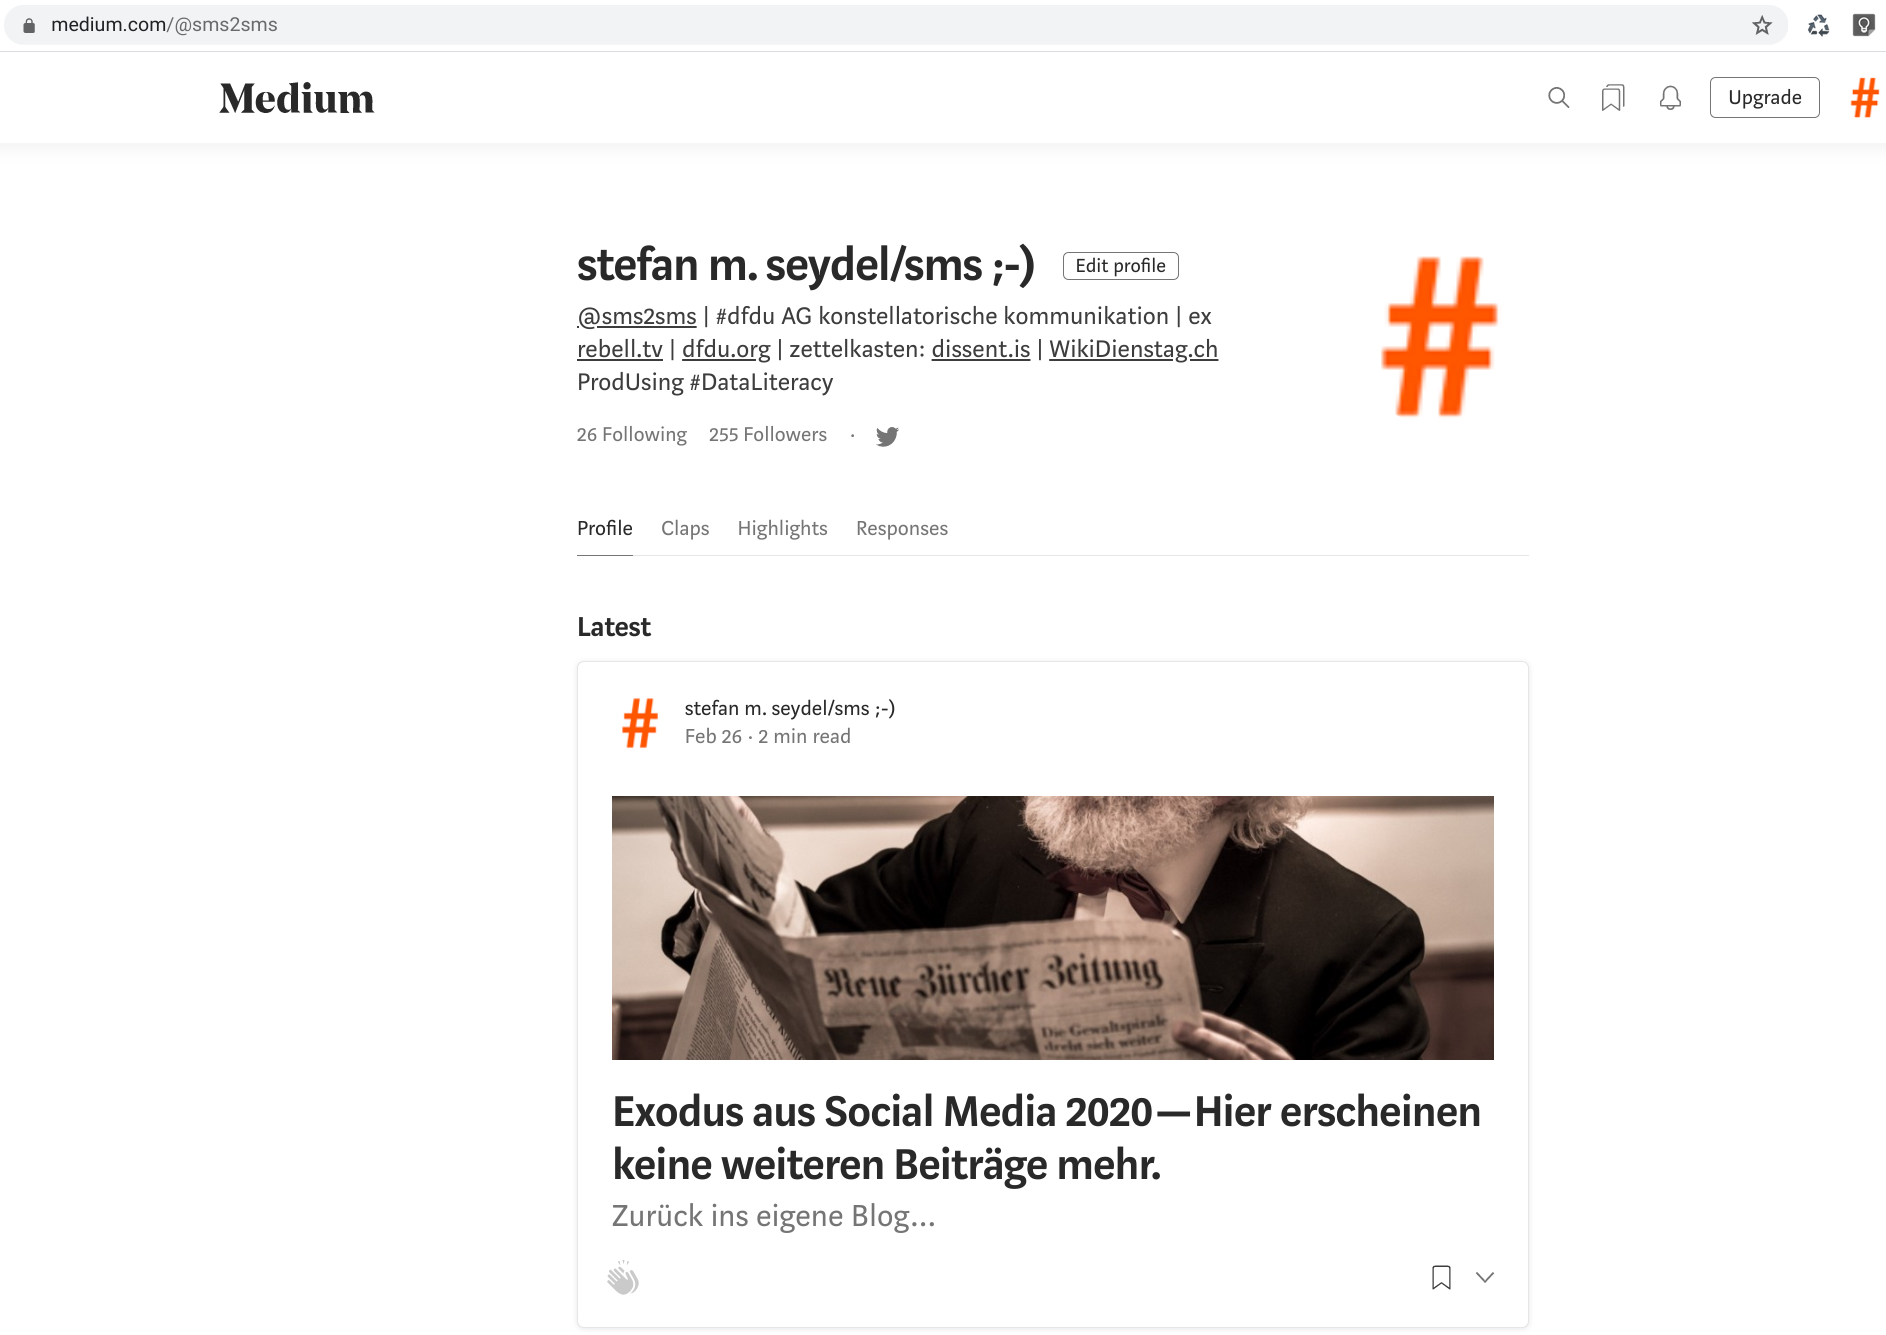
Task: Click the Upgrade button
Action: pyautogui.click(x=1764, y=97)
